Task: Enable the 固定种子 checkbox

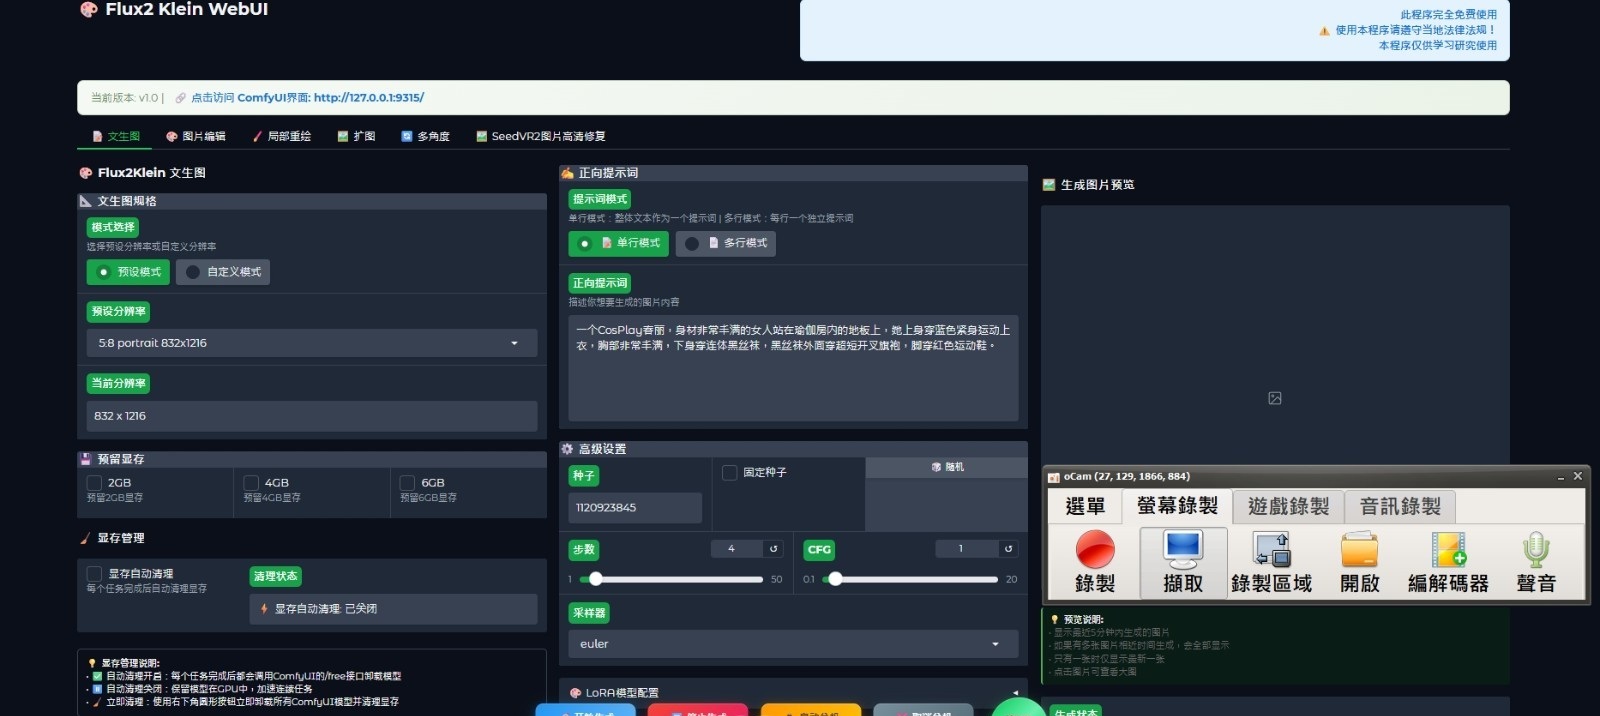Action: [x=730, y=473]
